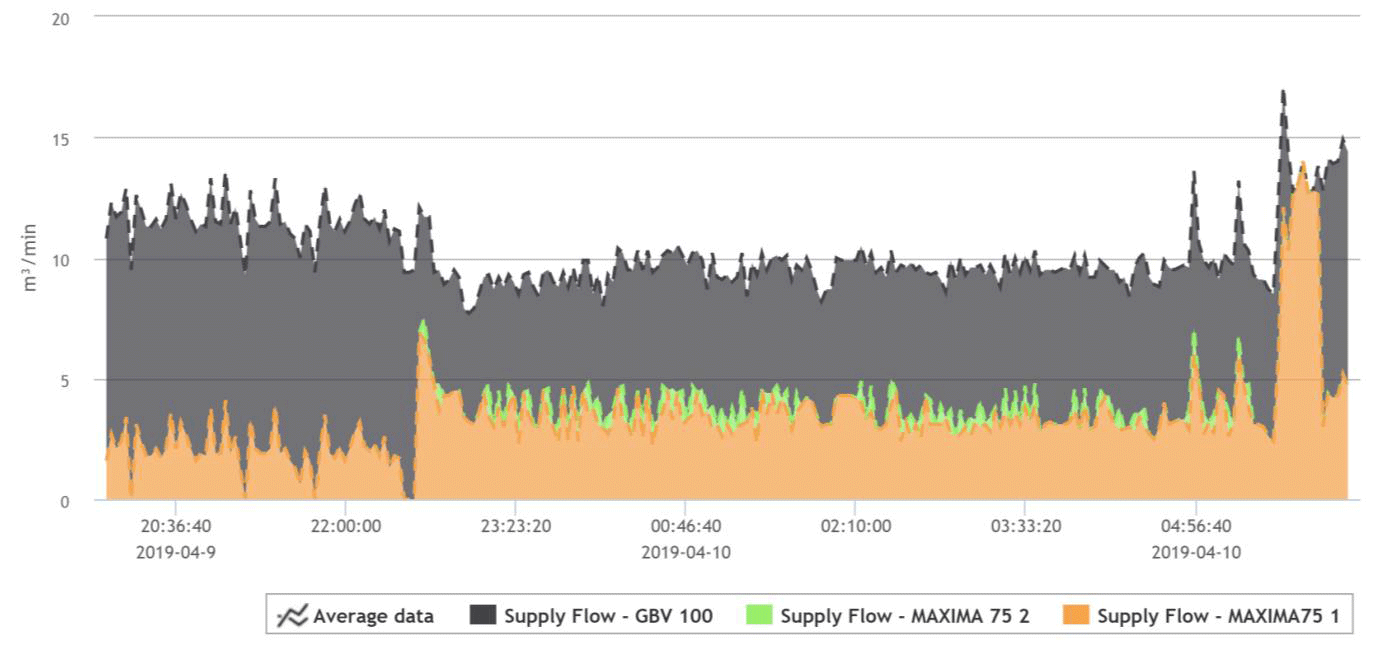
Task: Toggle Supply Flow - MAXIMA75 1 legend text
Action: [1217, 616]
